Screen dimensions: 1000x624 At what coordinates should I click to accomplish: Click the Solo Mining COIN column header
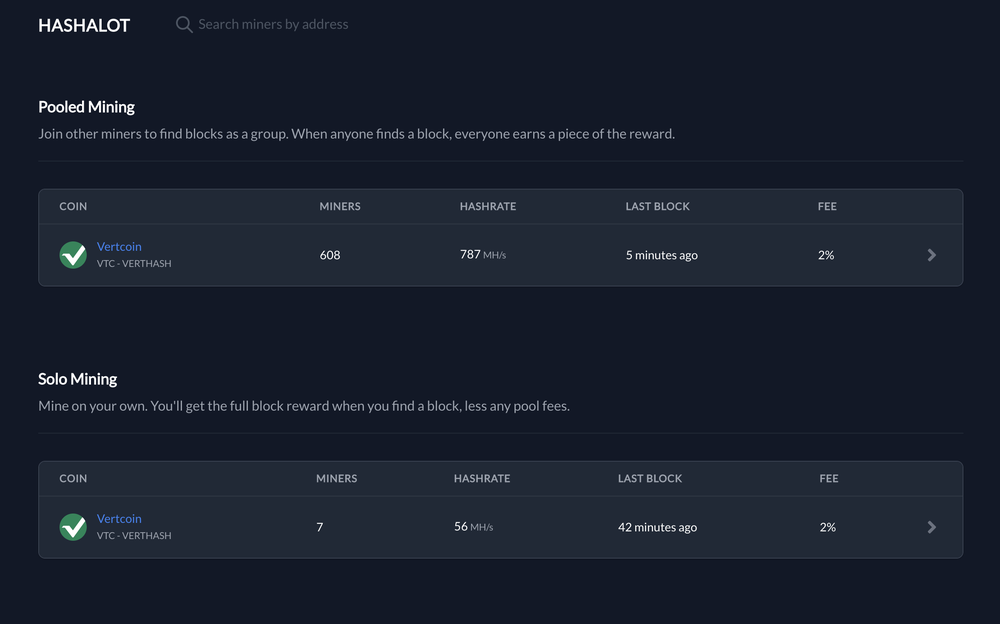click(x=73, y=479)
